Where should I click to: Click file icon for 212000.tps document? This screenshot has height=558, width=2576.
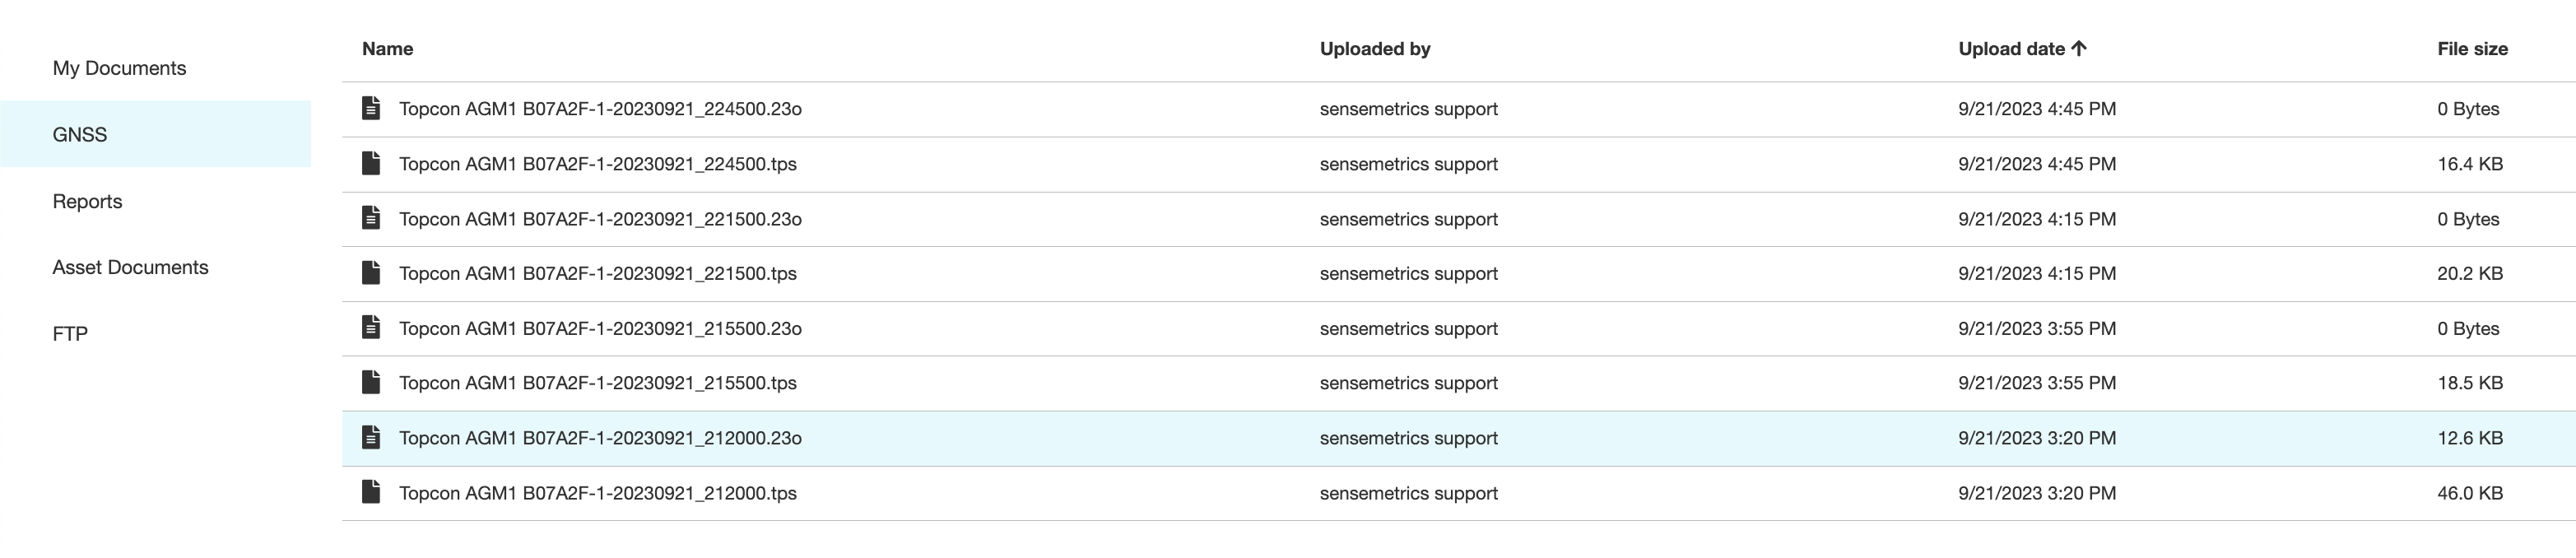(371, 492)
